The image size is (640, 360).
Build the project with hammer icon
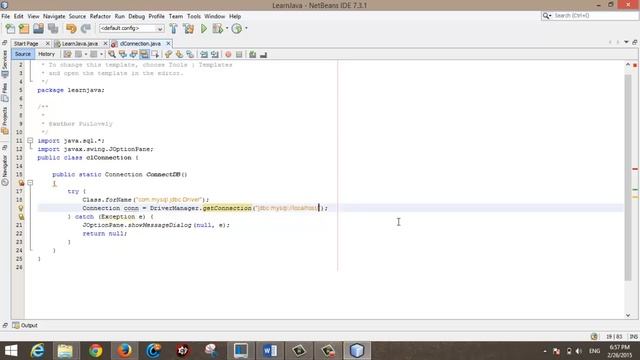coord(173,29)
